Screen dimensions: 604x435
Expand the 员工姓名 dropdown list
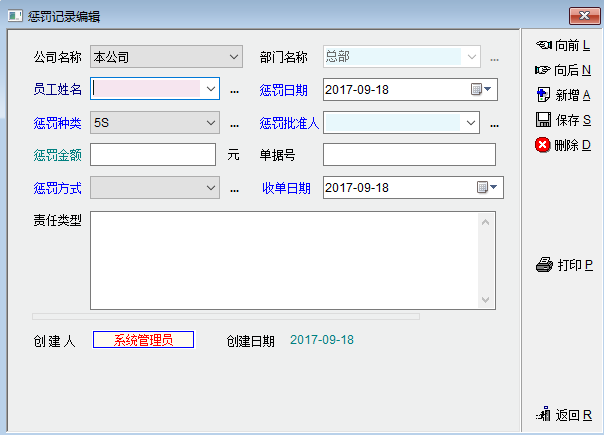click(x=211, y=90)
